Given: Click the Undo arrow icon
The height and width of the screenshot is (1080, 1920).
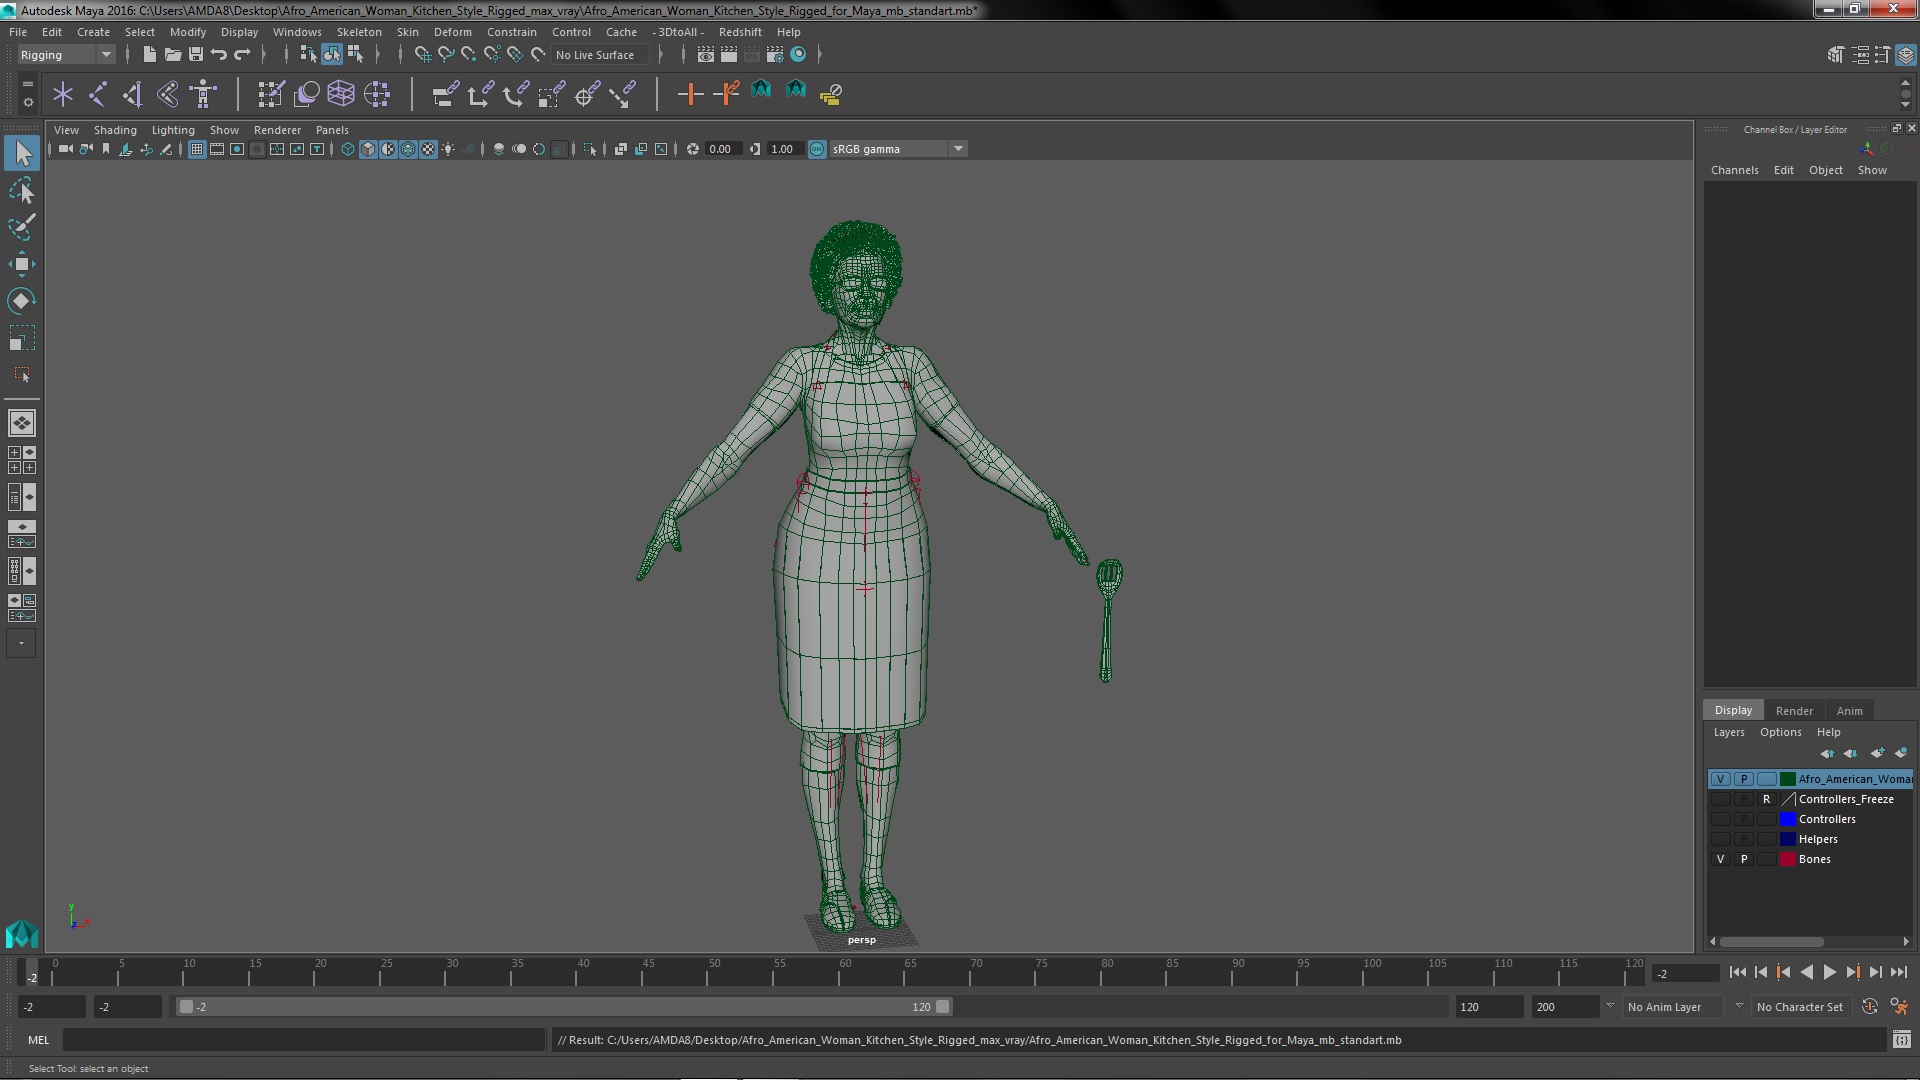Looking at the screenshot, I should (x=219, y=55).
